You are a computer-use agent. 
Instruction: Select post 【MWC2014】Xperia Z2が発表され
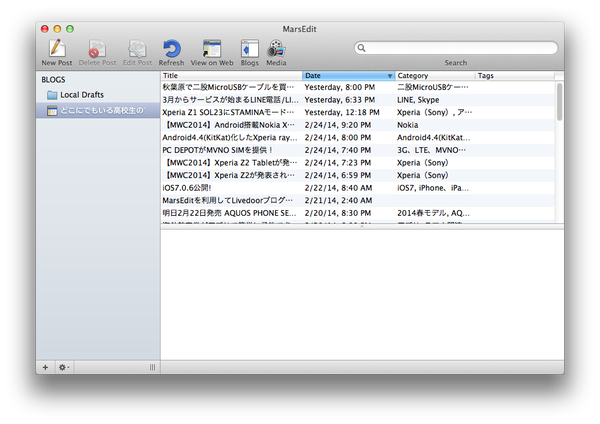click(229, 175)
